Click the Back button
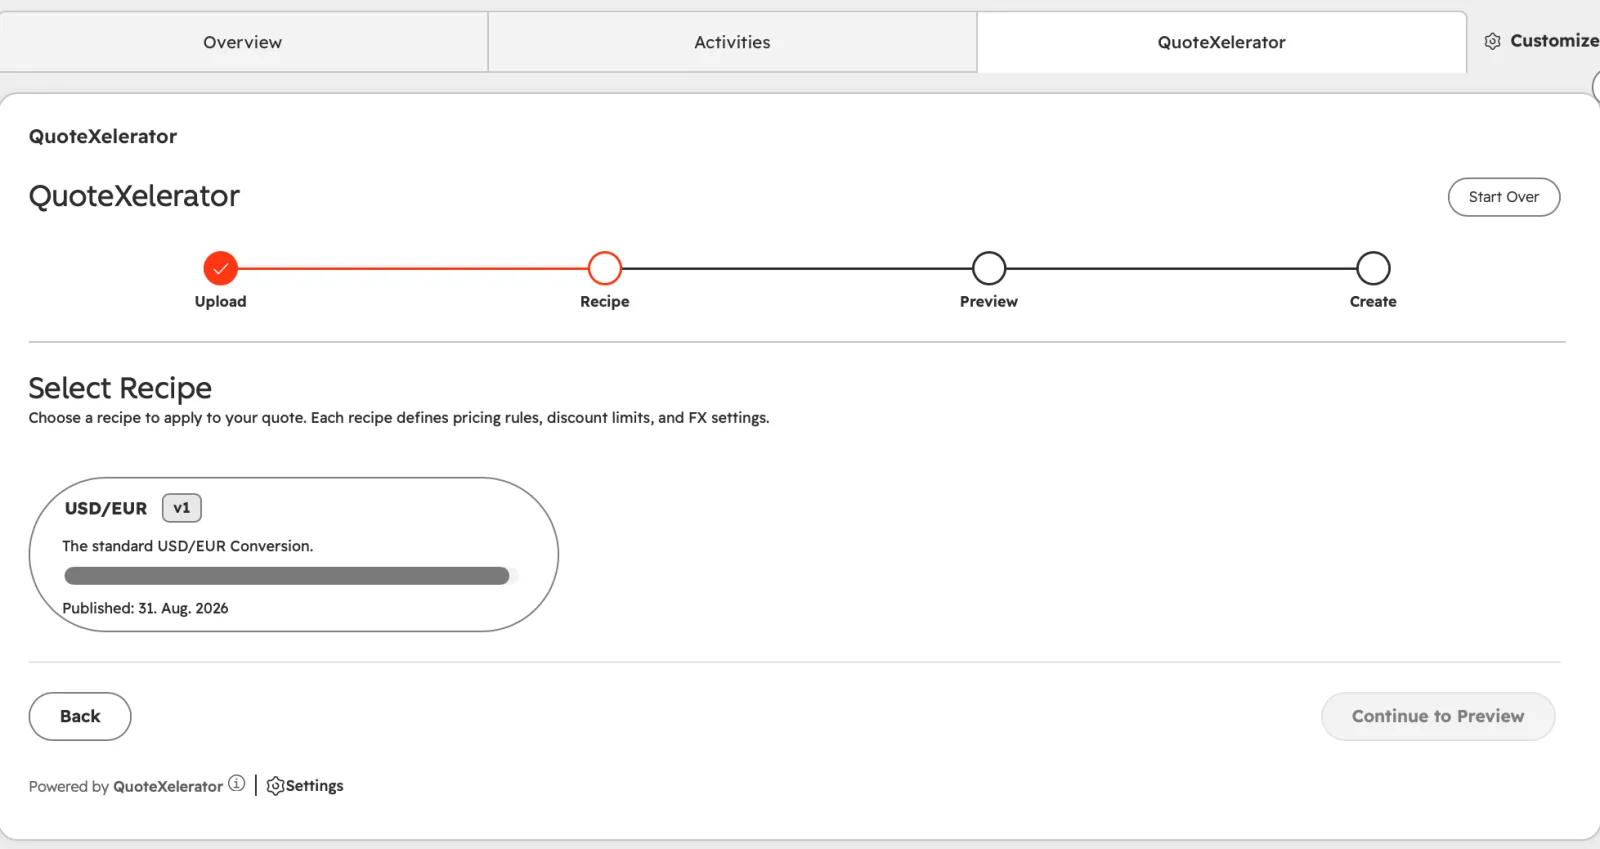1600x849 pixels. click(x=80, y=716)
